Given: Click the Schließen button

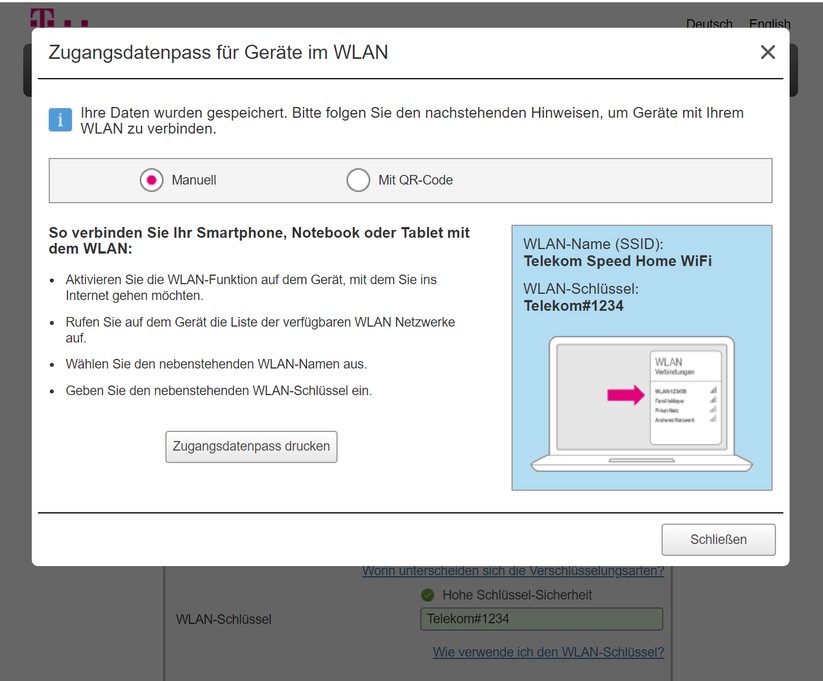Looking at the screenshot, I should pyautogui.click(x=718, y=539).
